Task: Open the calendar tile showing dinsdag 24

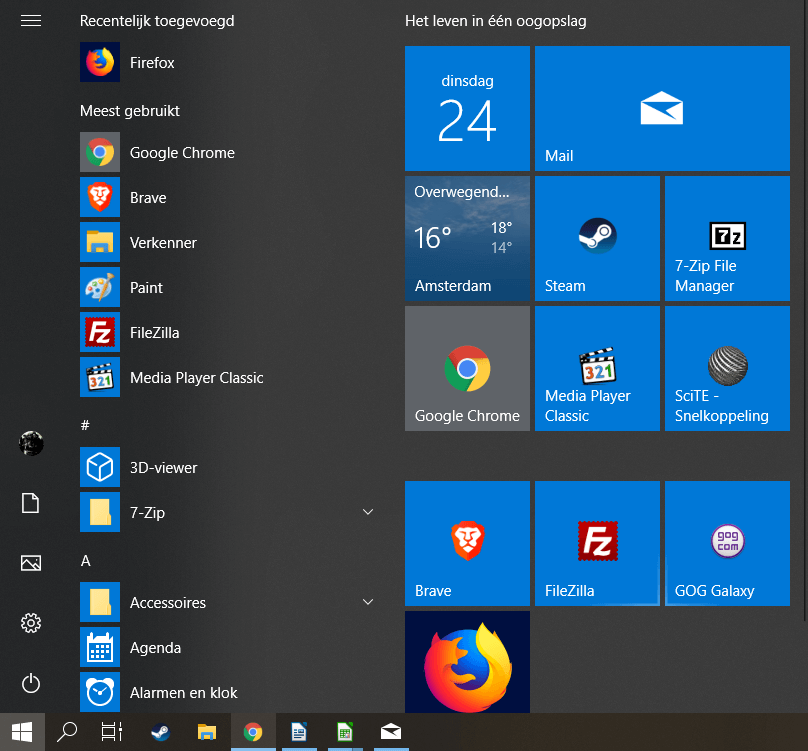Action: pos(467,108)
